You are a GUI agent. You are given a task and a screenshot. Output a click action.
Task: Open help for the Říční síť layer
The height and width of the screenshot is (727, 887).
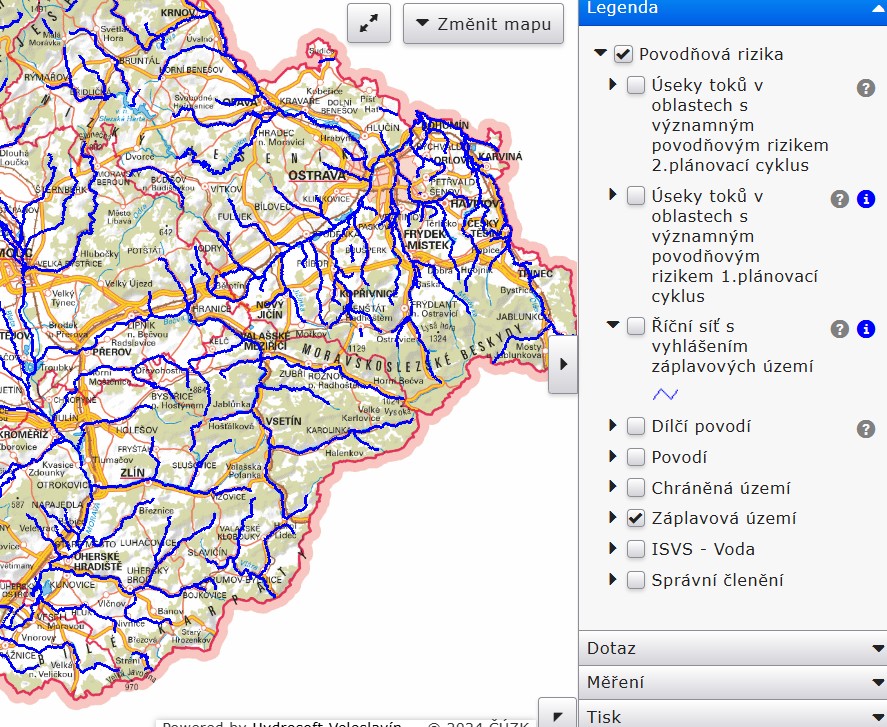(x=840, y=329)
